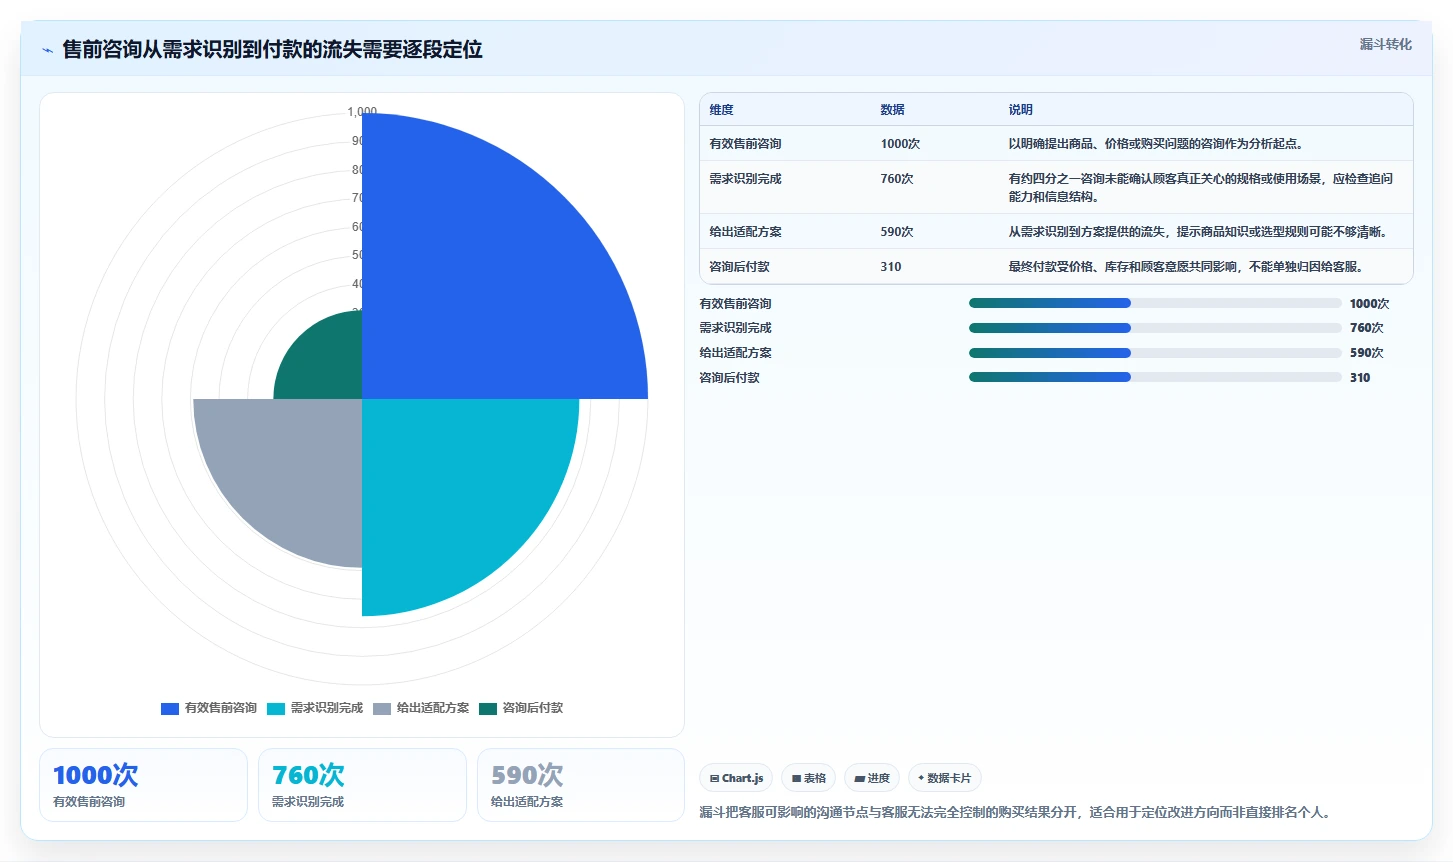Click the 需求识别完成 progress list label
The width and height of the screenshot is (1453, 862).
pos(735,328)
